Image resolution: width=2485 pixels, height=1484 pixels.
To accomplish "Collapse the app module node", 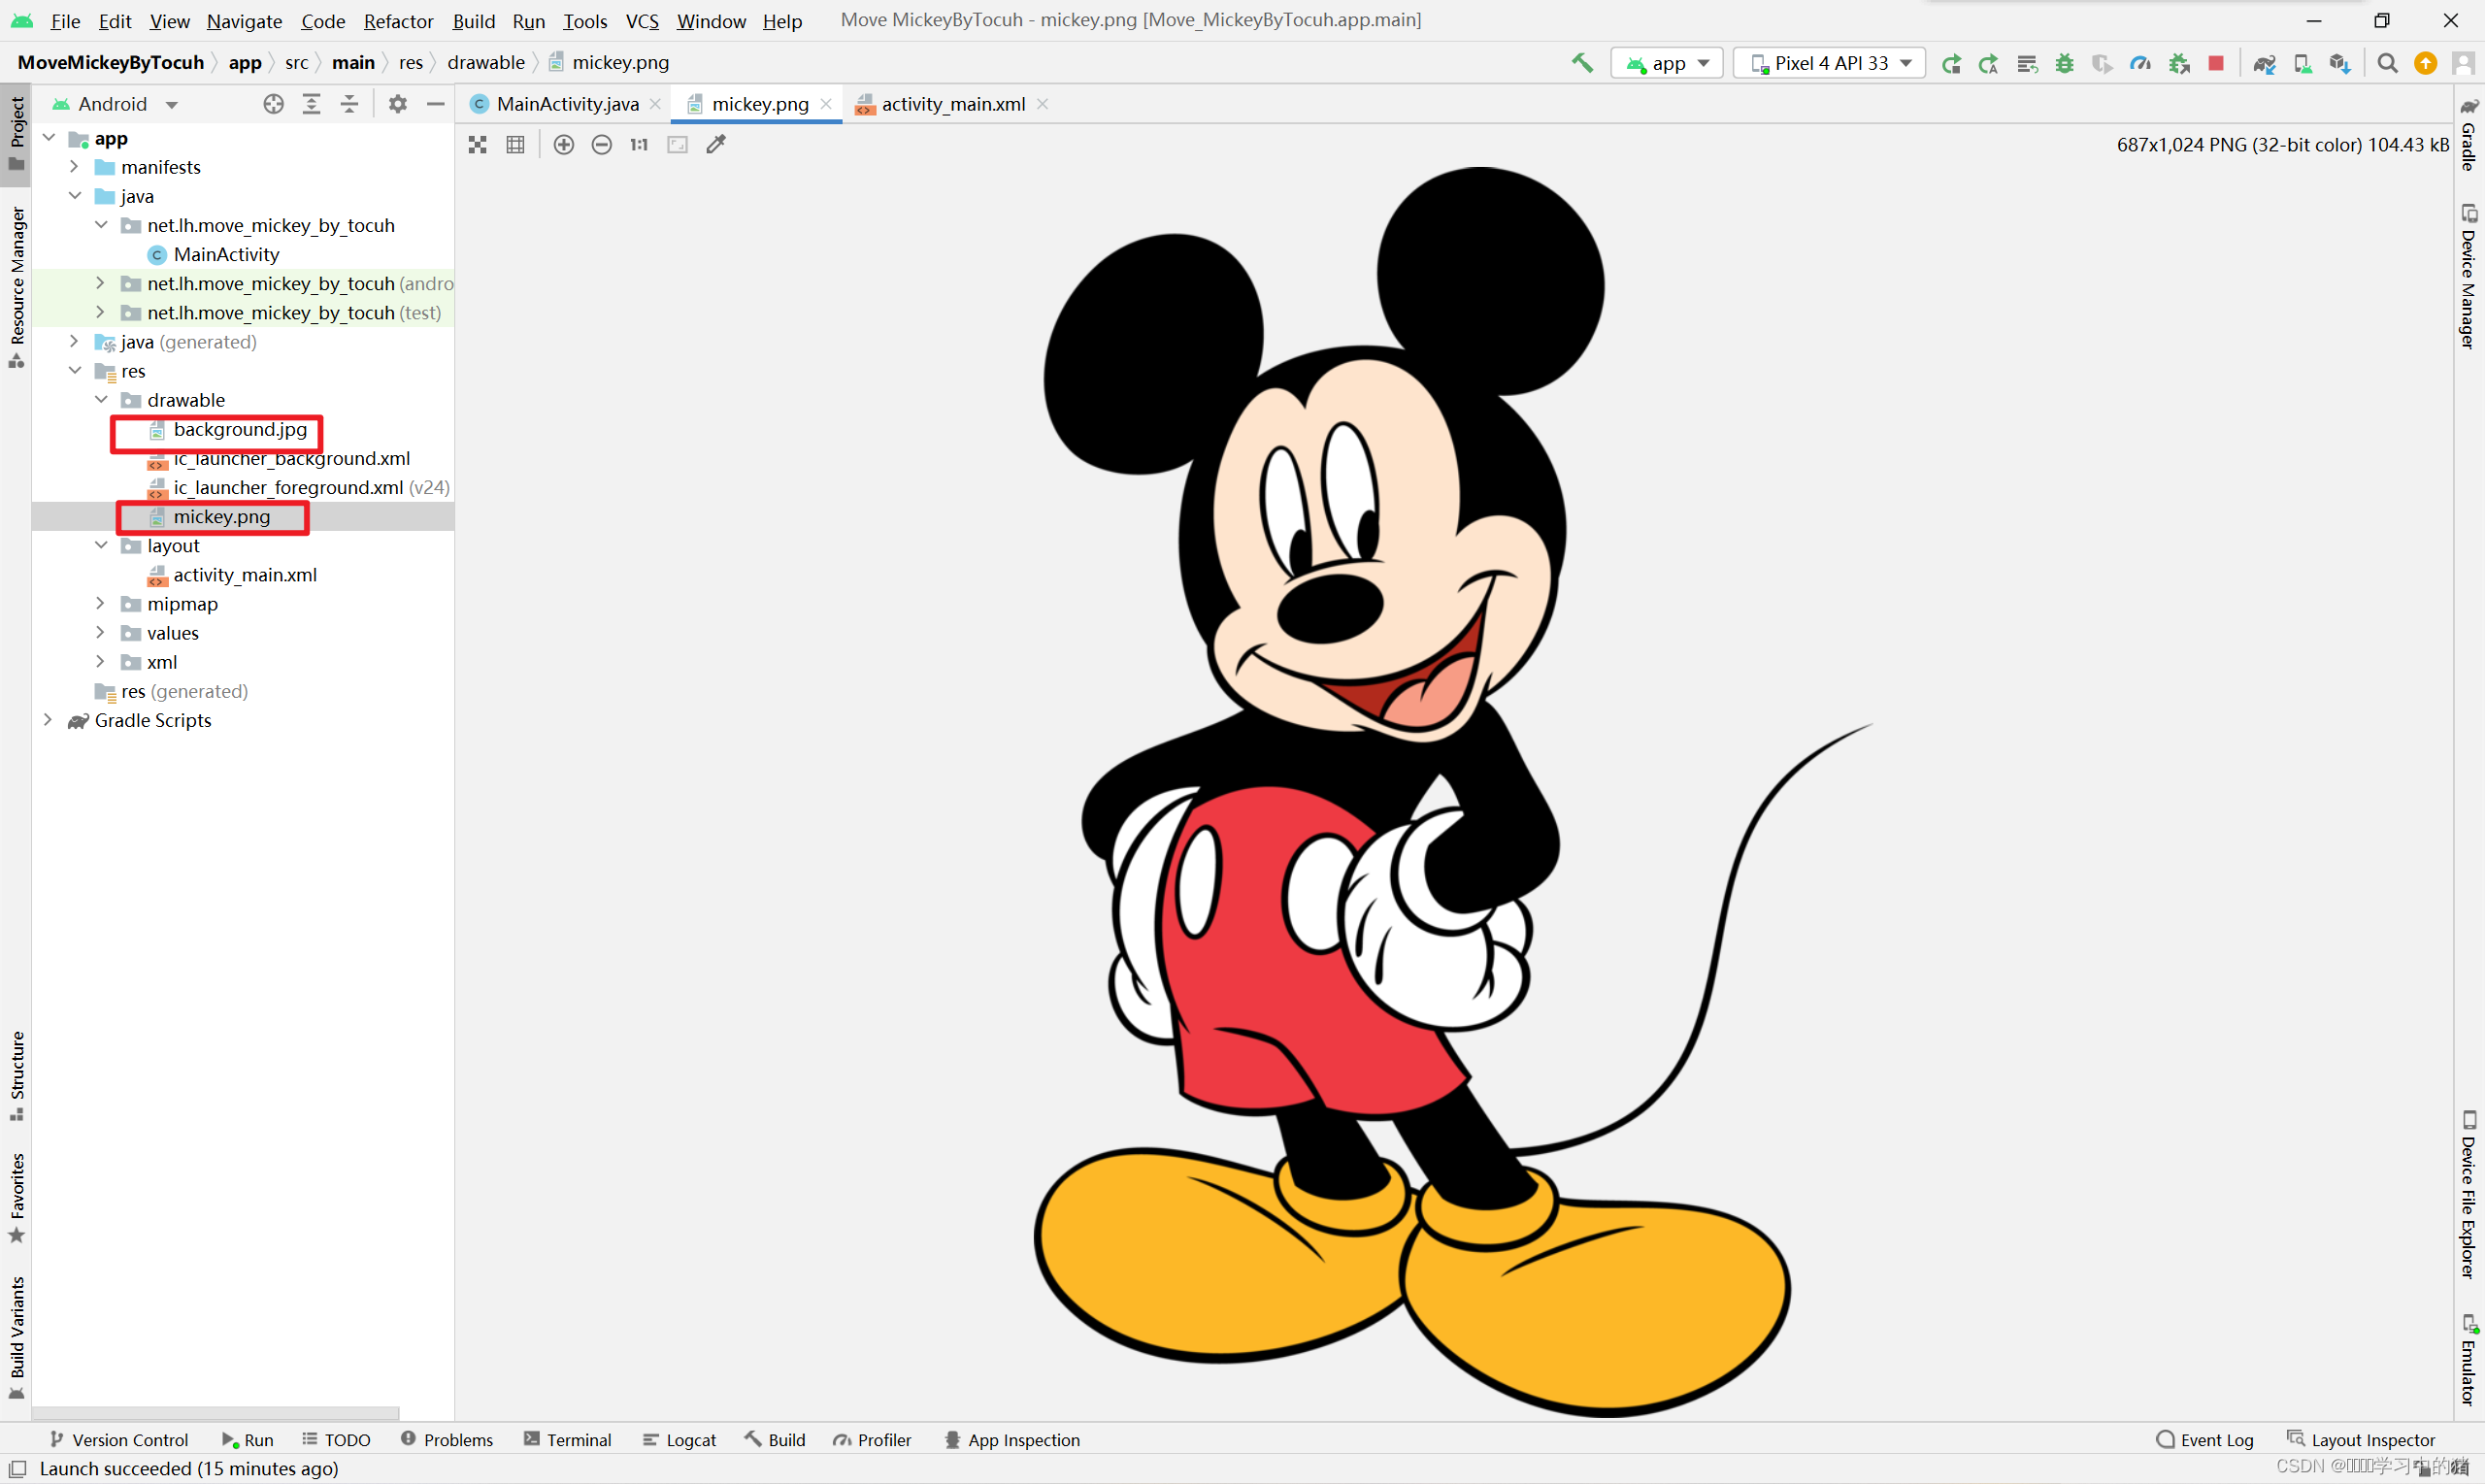I will (x=48, y=138).
